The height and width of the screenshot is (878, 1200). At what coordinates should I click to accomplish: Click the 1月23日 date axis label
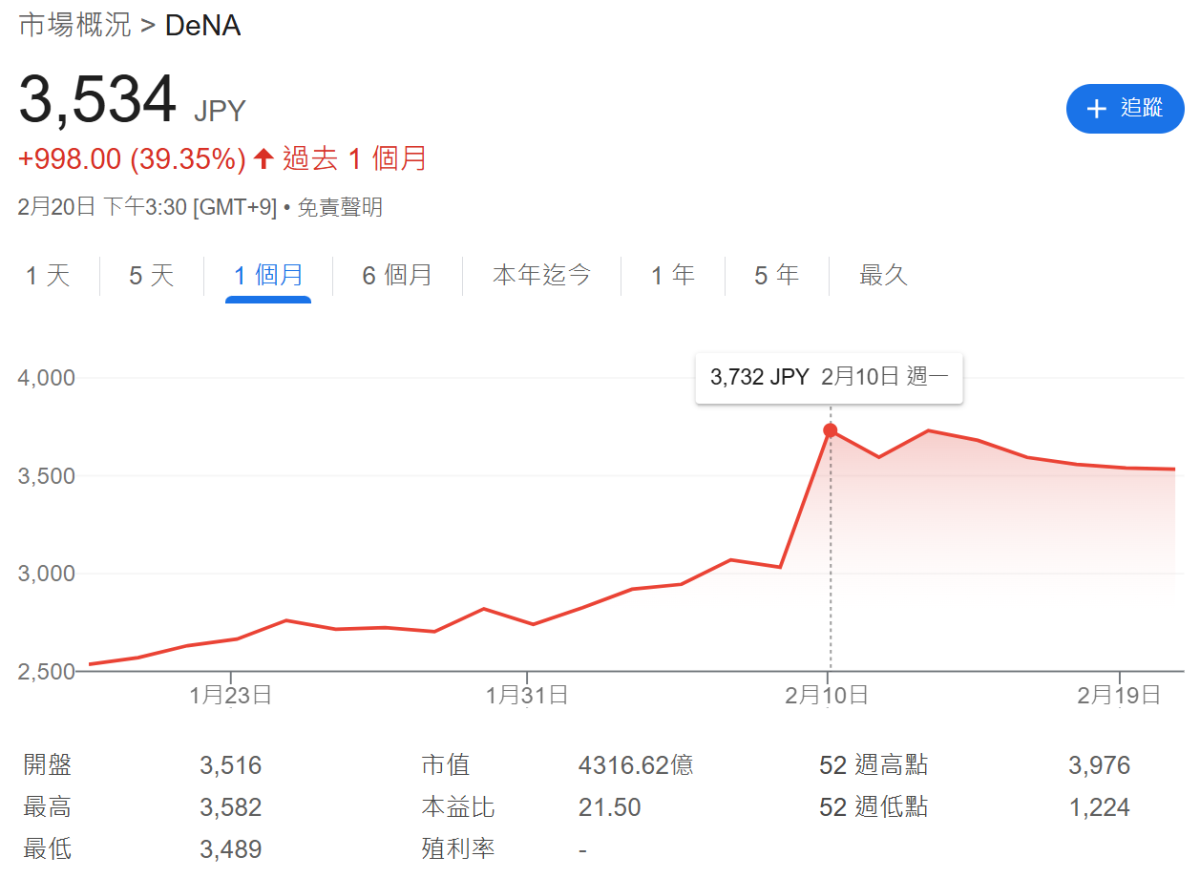tap(230, 694)
